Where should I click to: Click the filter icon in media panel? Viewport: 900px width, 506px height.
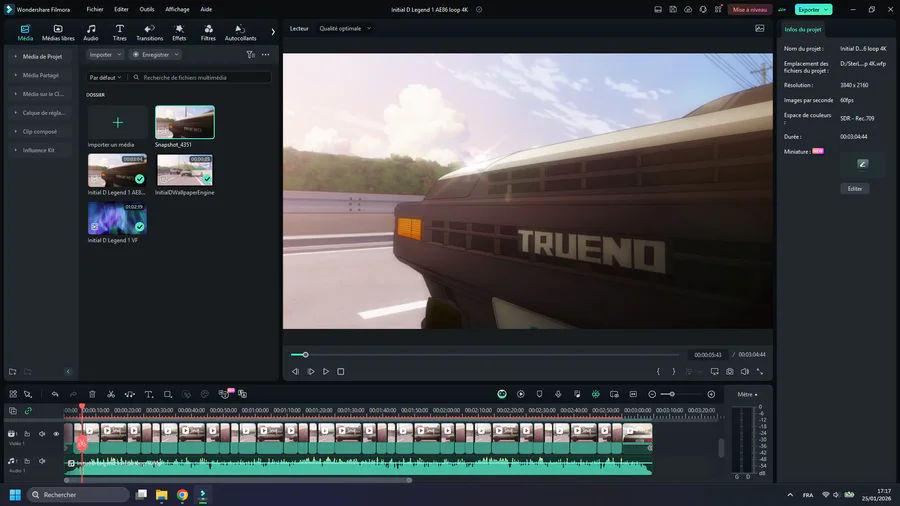click(x=250, y=55)
